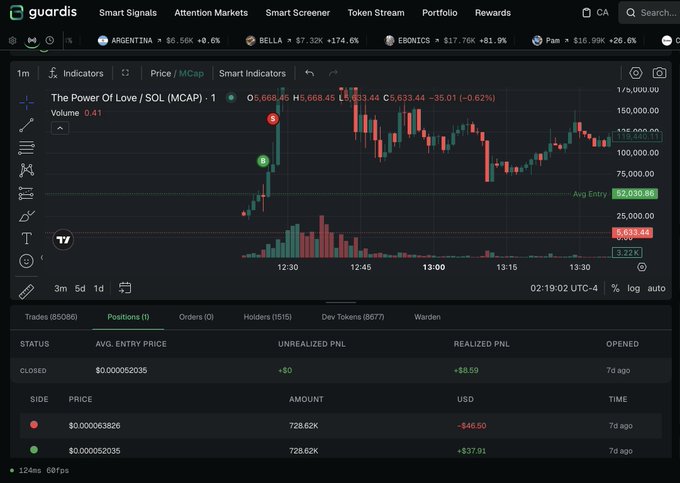
Task: Set chart range to 5d
Action: point(80,288)
